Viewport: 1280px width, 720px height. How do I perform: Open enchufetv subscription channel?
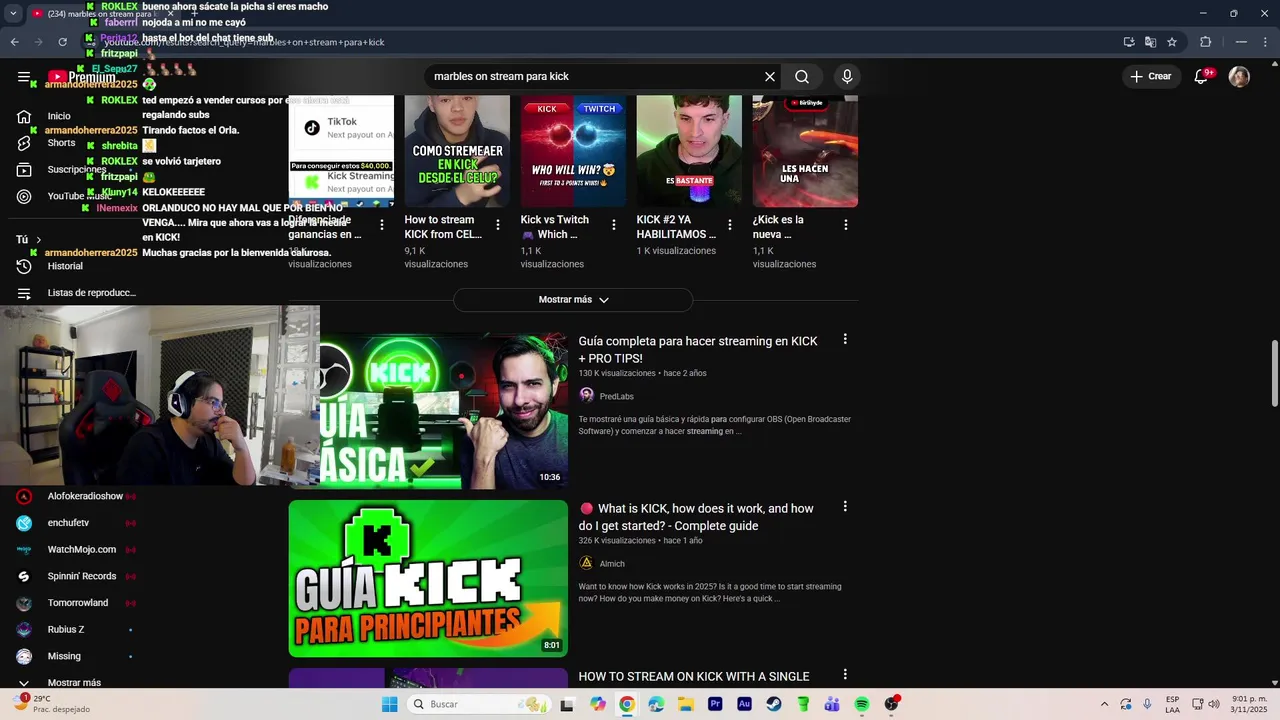click(x=68, y=523)
